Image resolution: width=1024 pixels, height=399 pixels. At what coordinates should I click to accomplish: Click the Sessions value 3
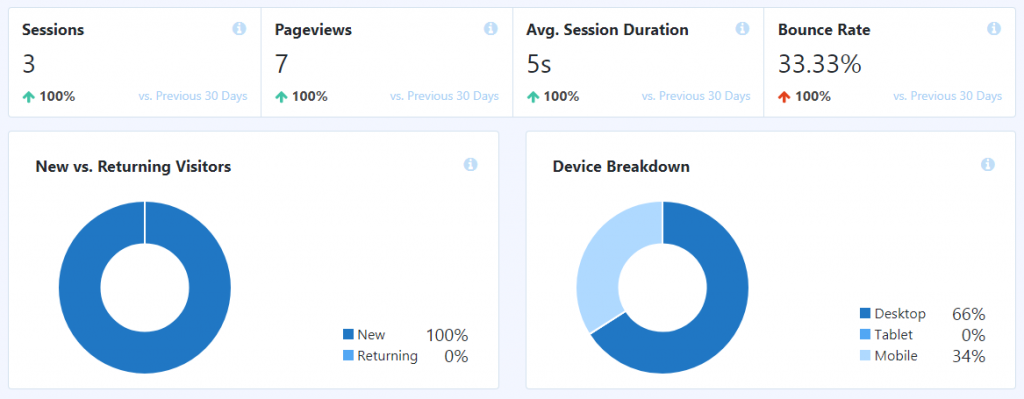click(x=29, y=64)
